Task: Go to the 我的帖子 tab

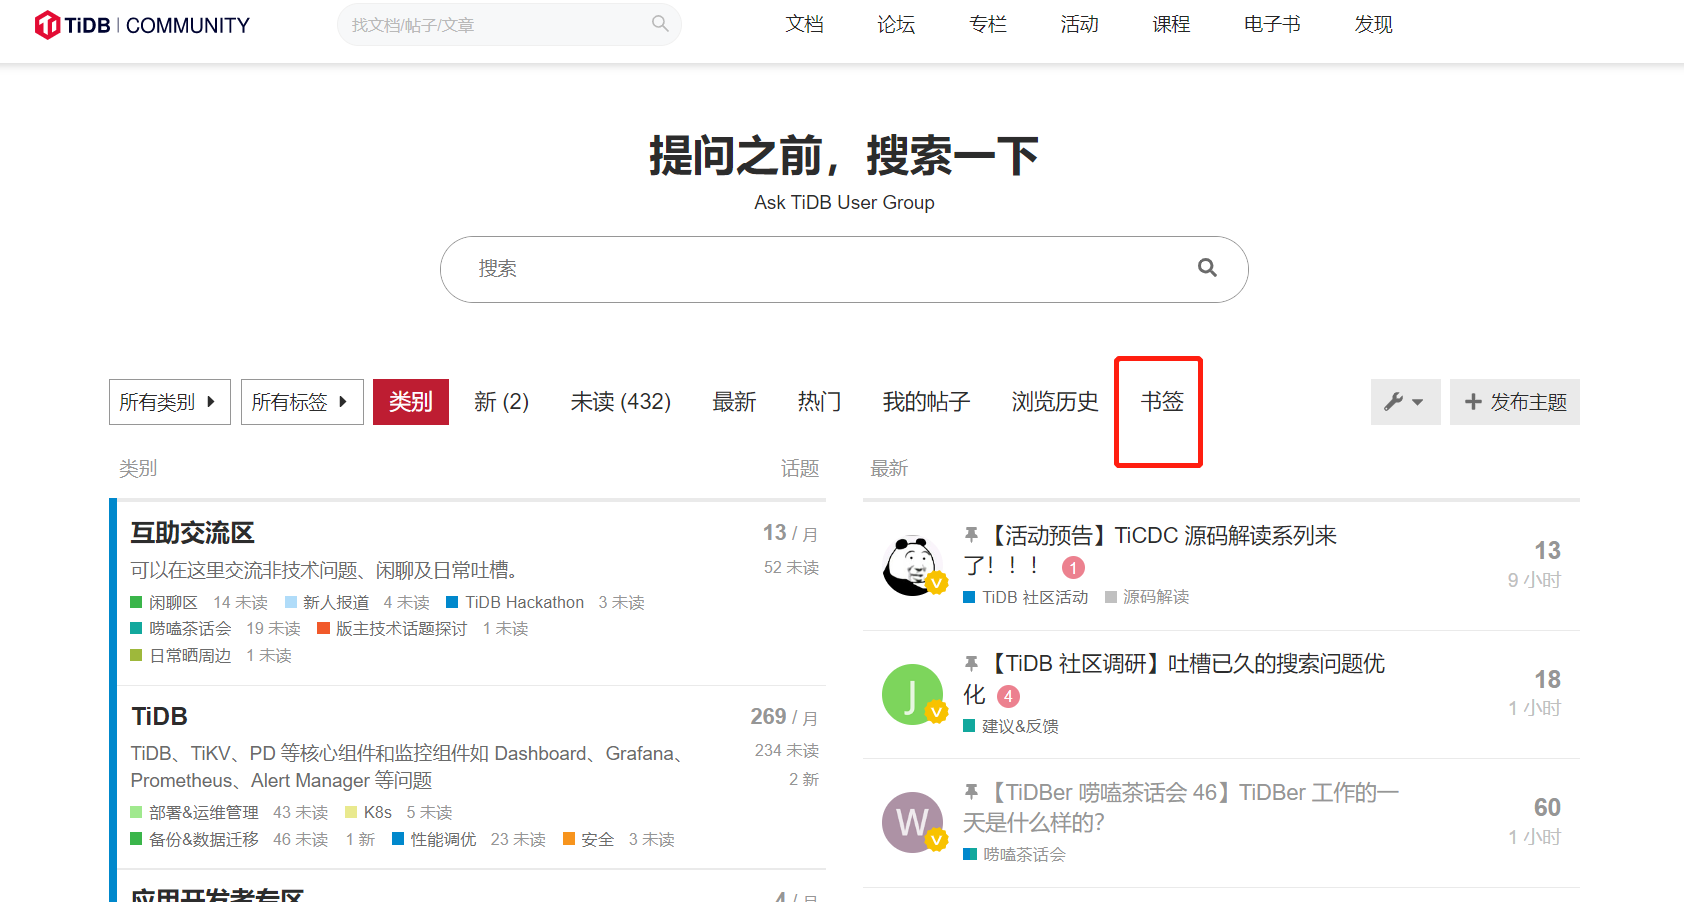Action: tap(926, 402)
